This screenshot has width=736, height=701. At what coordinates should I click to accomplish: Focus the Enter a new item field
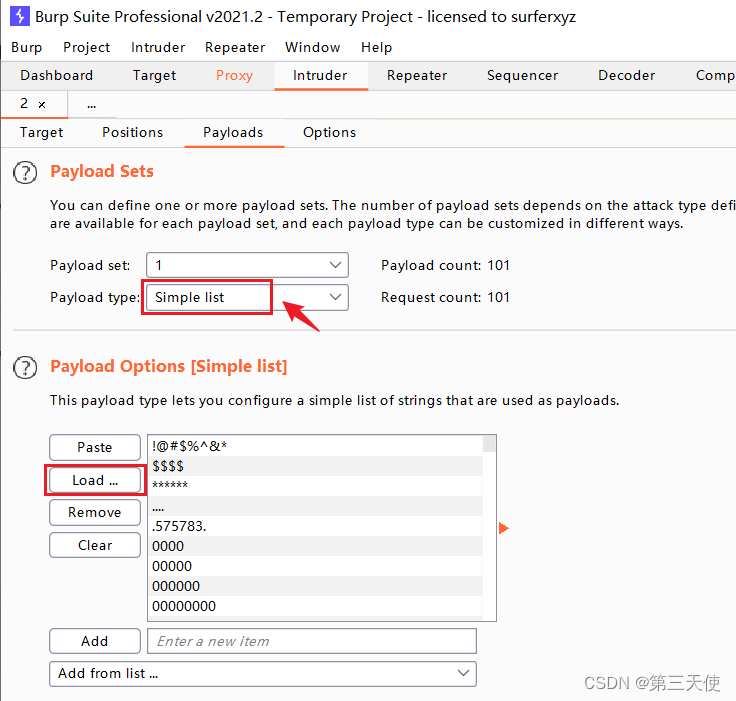pos(312,641)
